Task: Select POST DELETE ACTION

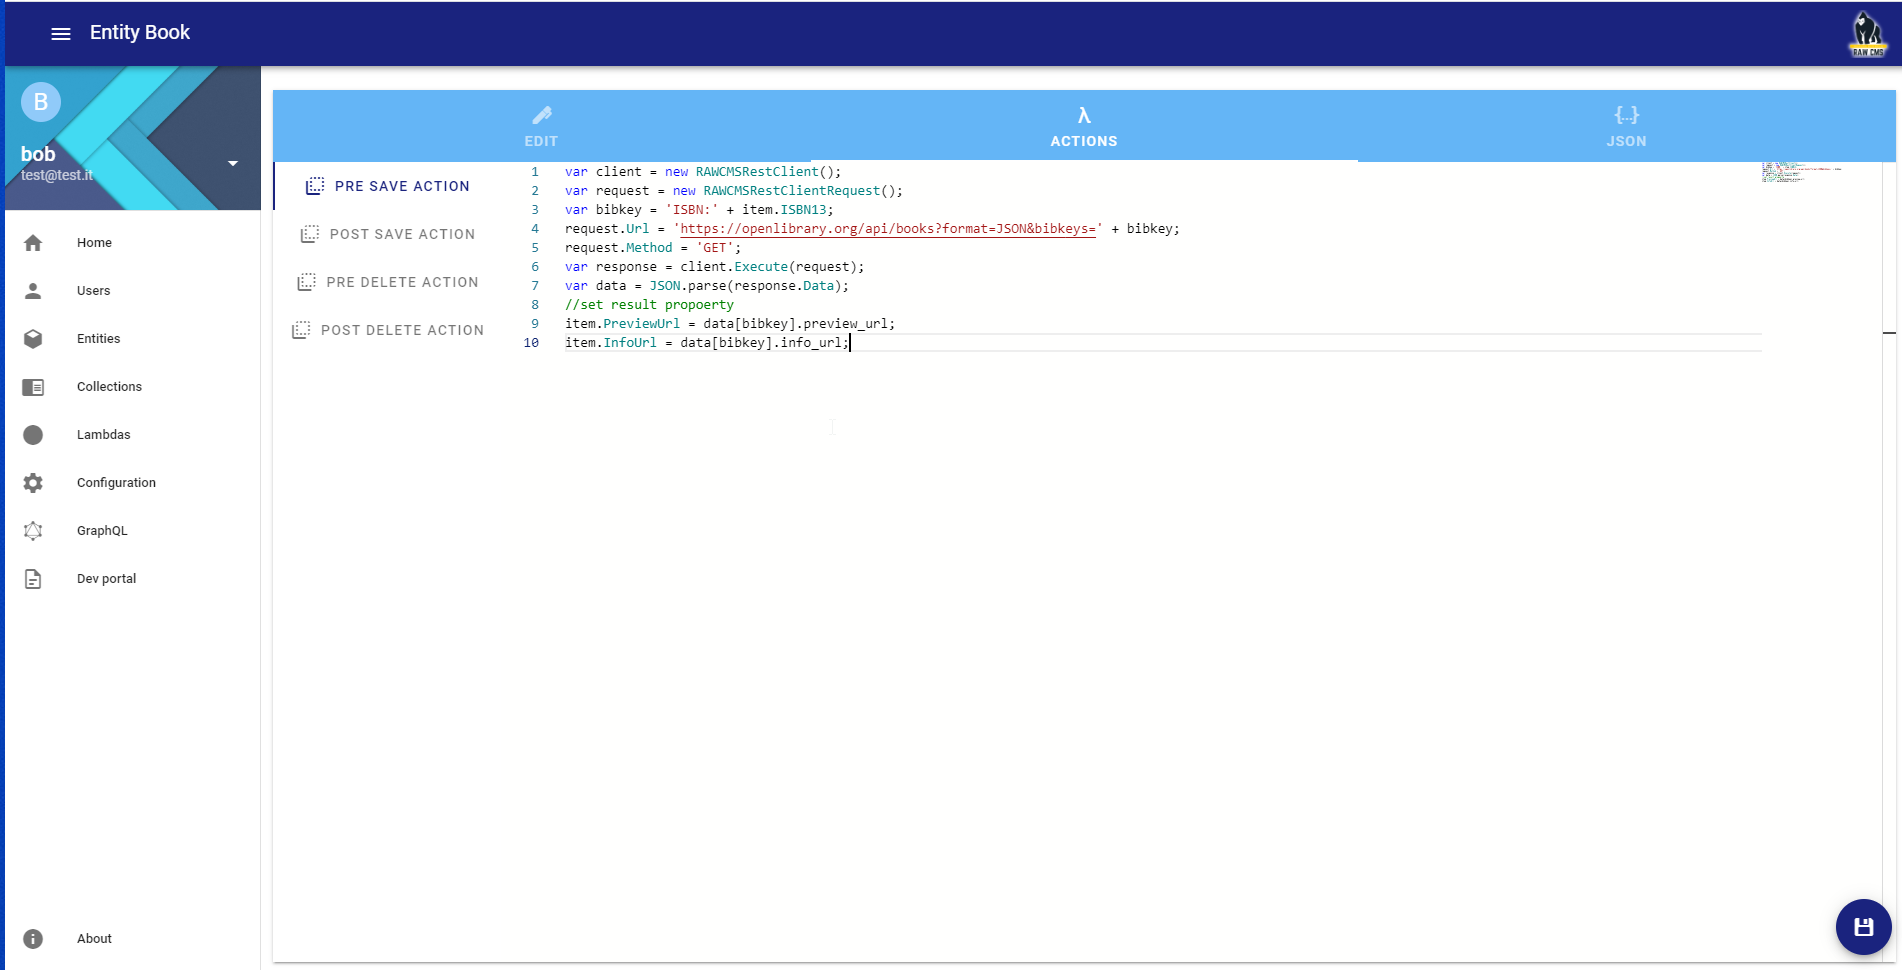Action: (x=388, y=330)
